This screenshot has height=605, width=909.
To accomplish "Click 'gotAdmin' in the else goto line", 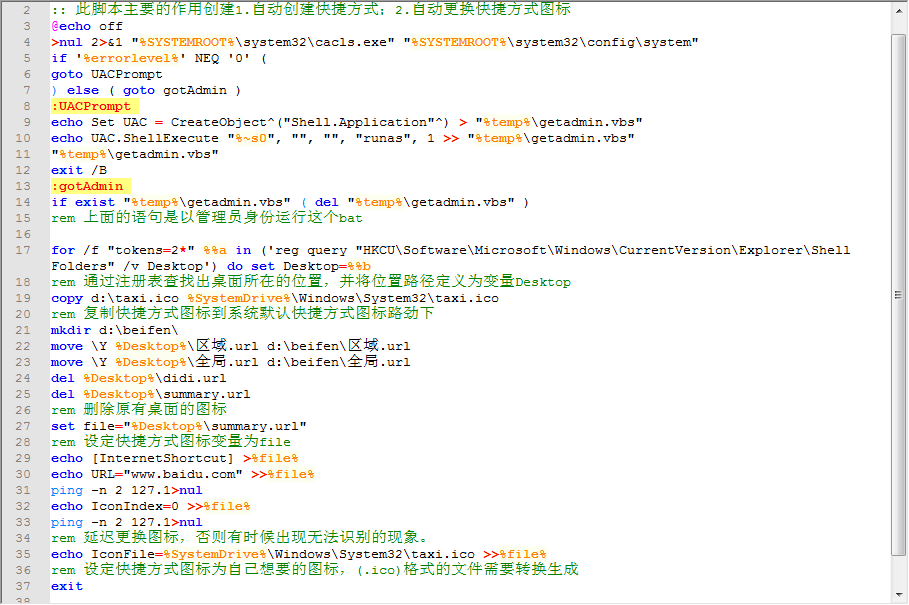I will pos(195,90).
